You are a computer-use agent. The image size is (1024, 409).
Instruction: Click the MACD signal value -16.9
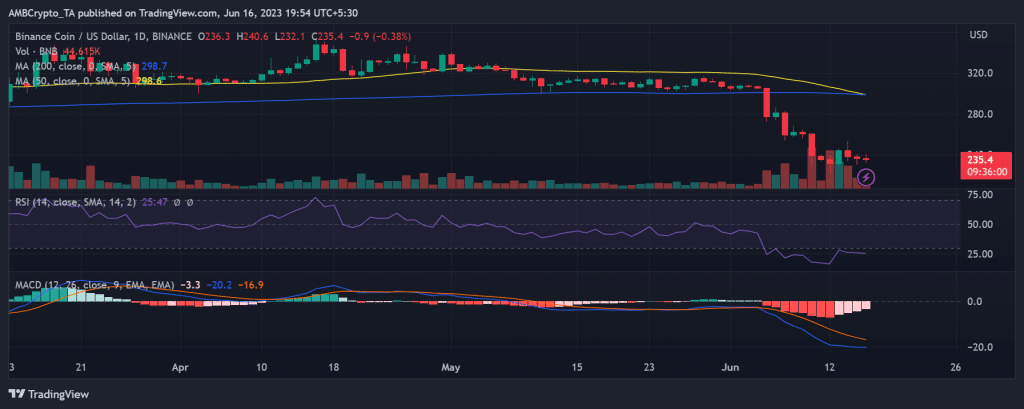click(250, 285)
